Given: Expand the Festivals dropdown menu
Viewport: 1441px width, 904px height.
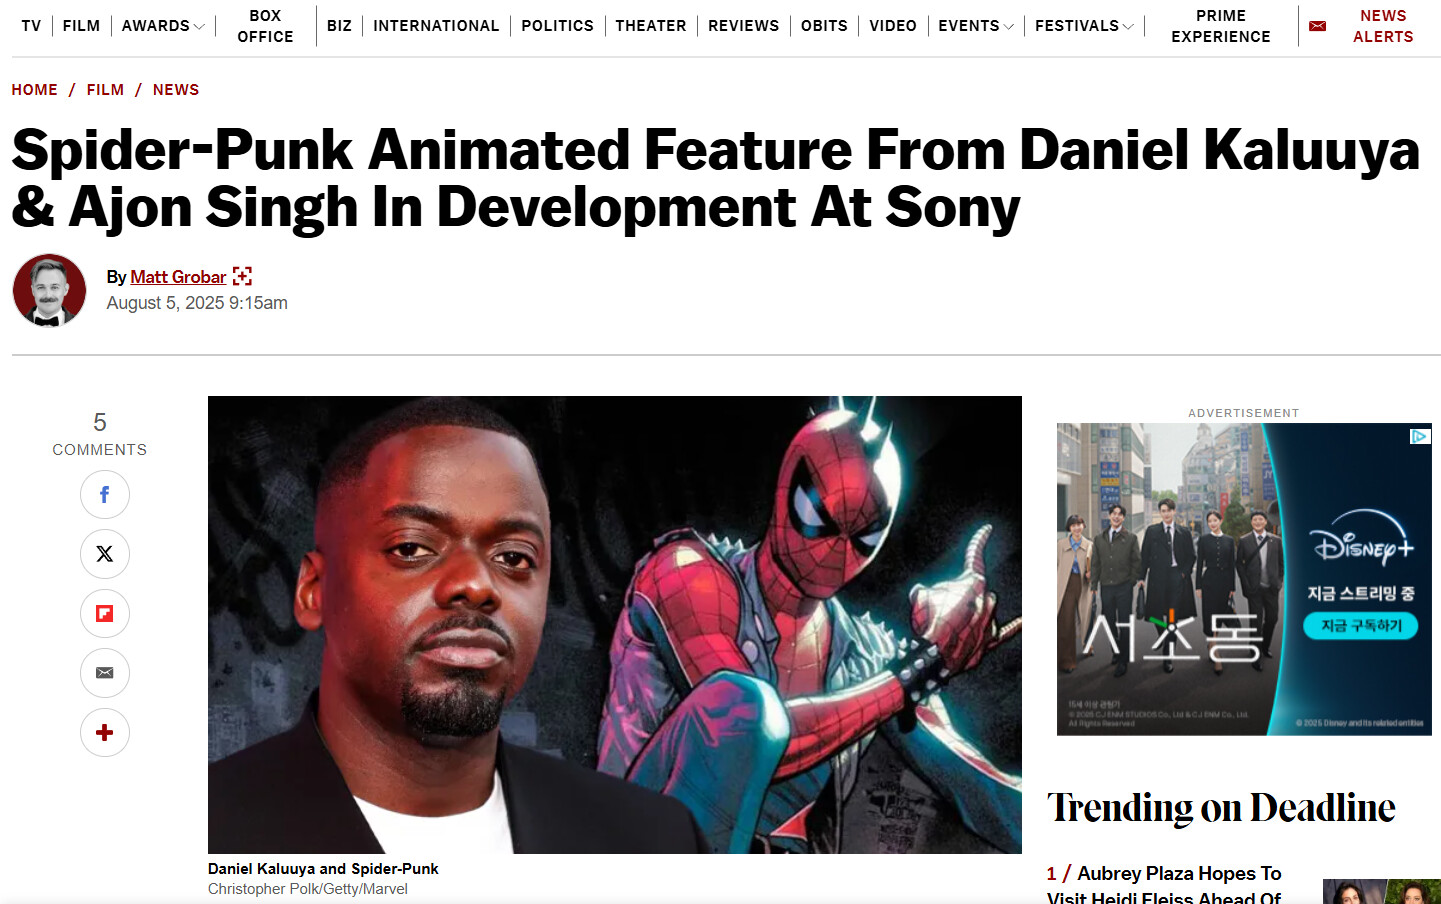Looking at the screenshot, I should pyautogui.click(x=1128, y=26).
